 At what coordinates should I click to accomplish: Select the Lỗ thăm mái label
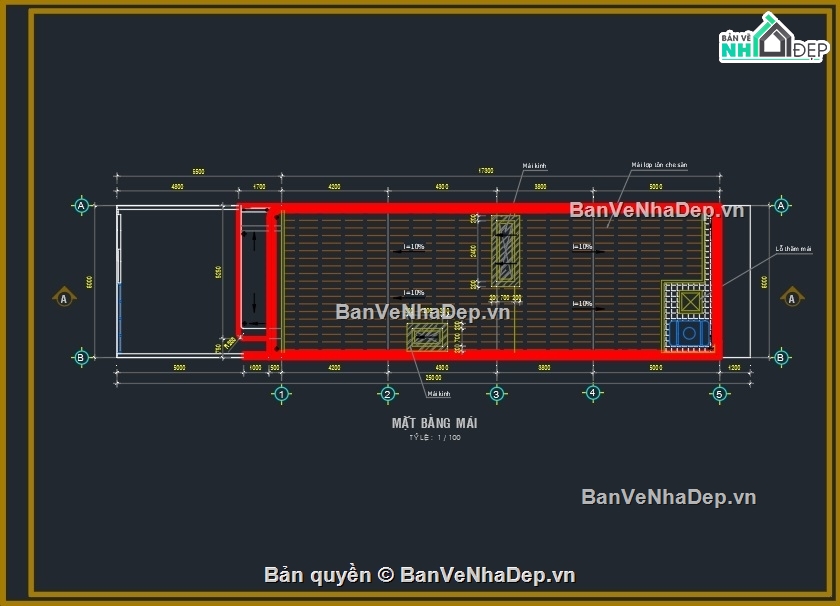[x=793, y=249]
